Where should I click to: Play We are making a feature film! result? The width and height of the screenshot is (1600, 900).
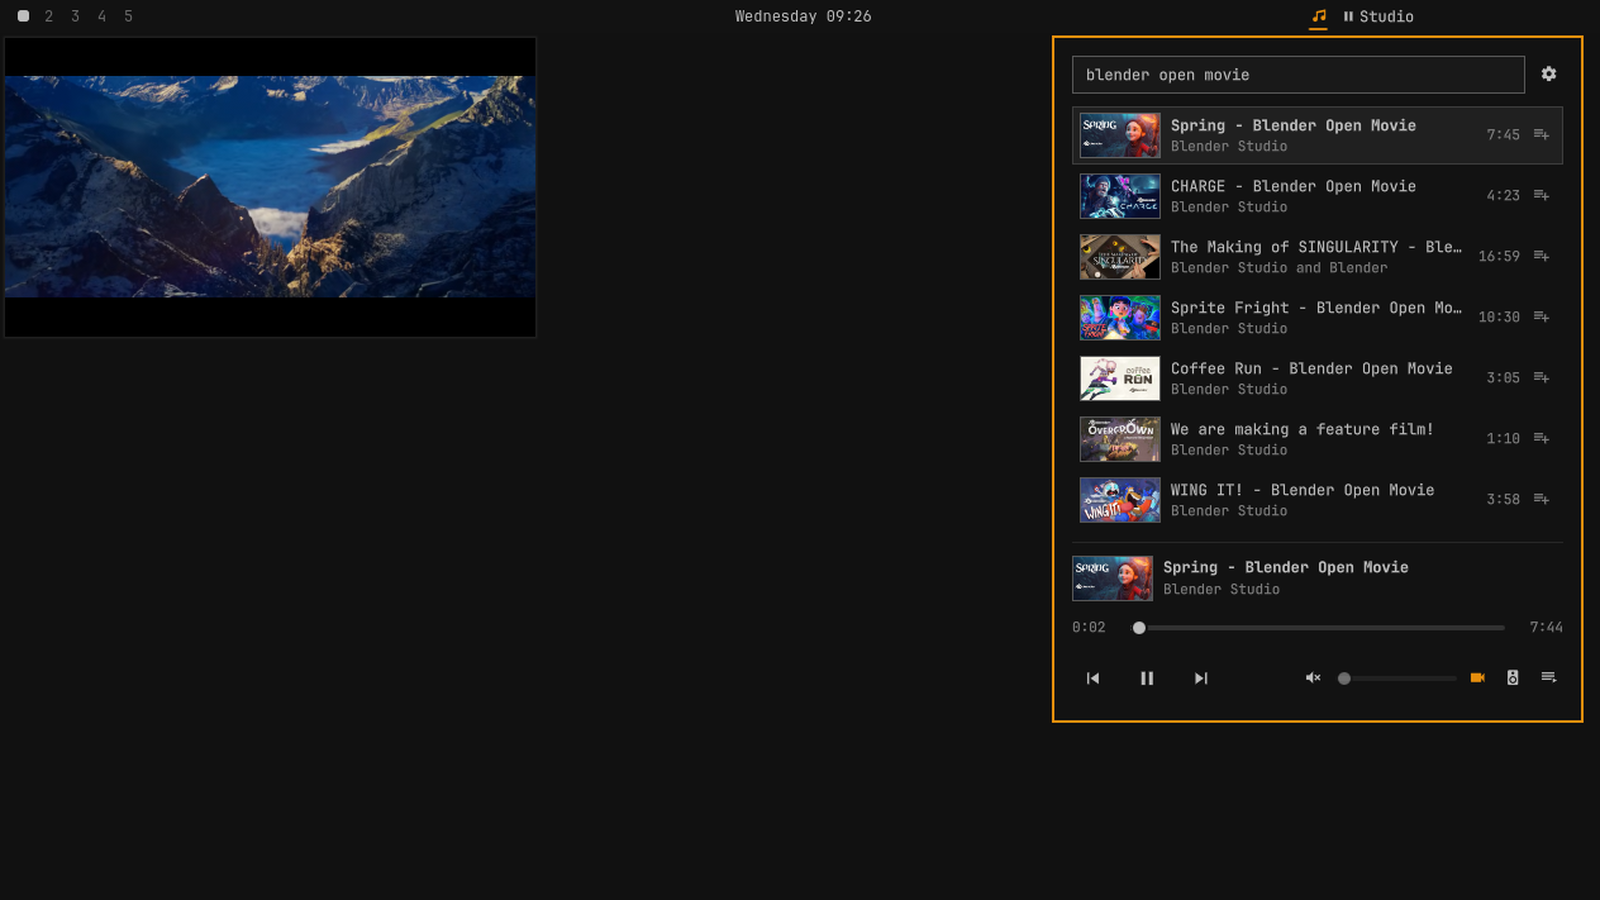[x=1317, y=439]
